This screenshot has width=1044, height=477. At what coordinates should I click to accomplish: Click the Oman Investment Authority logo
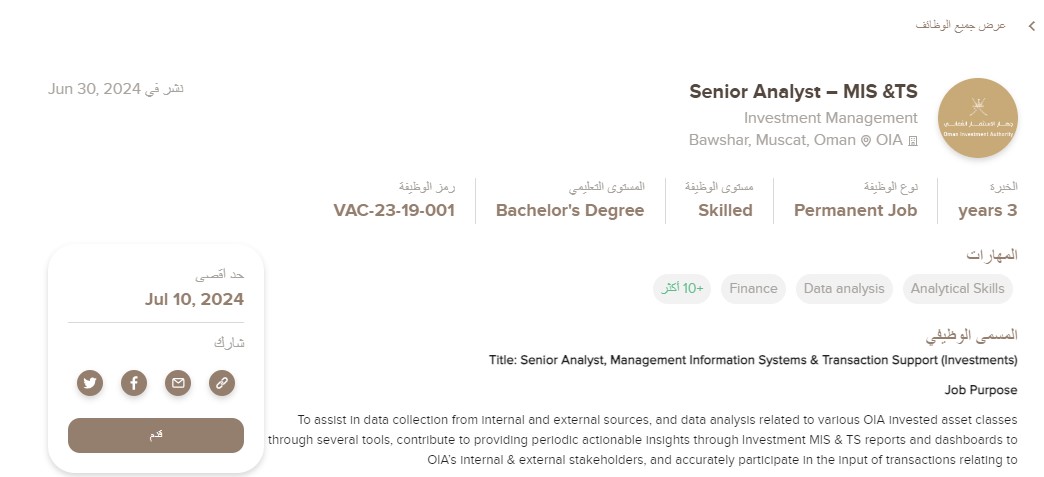click(x=977, y=118)
